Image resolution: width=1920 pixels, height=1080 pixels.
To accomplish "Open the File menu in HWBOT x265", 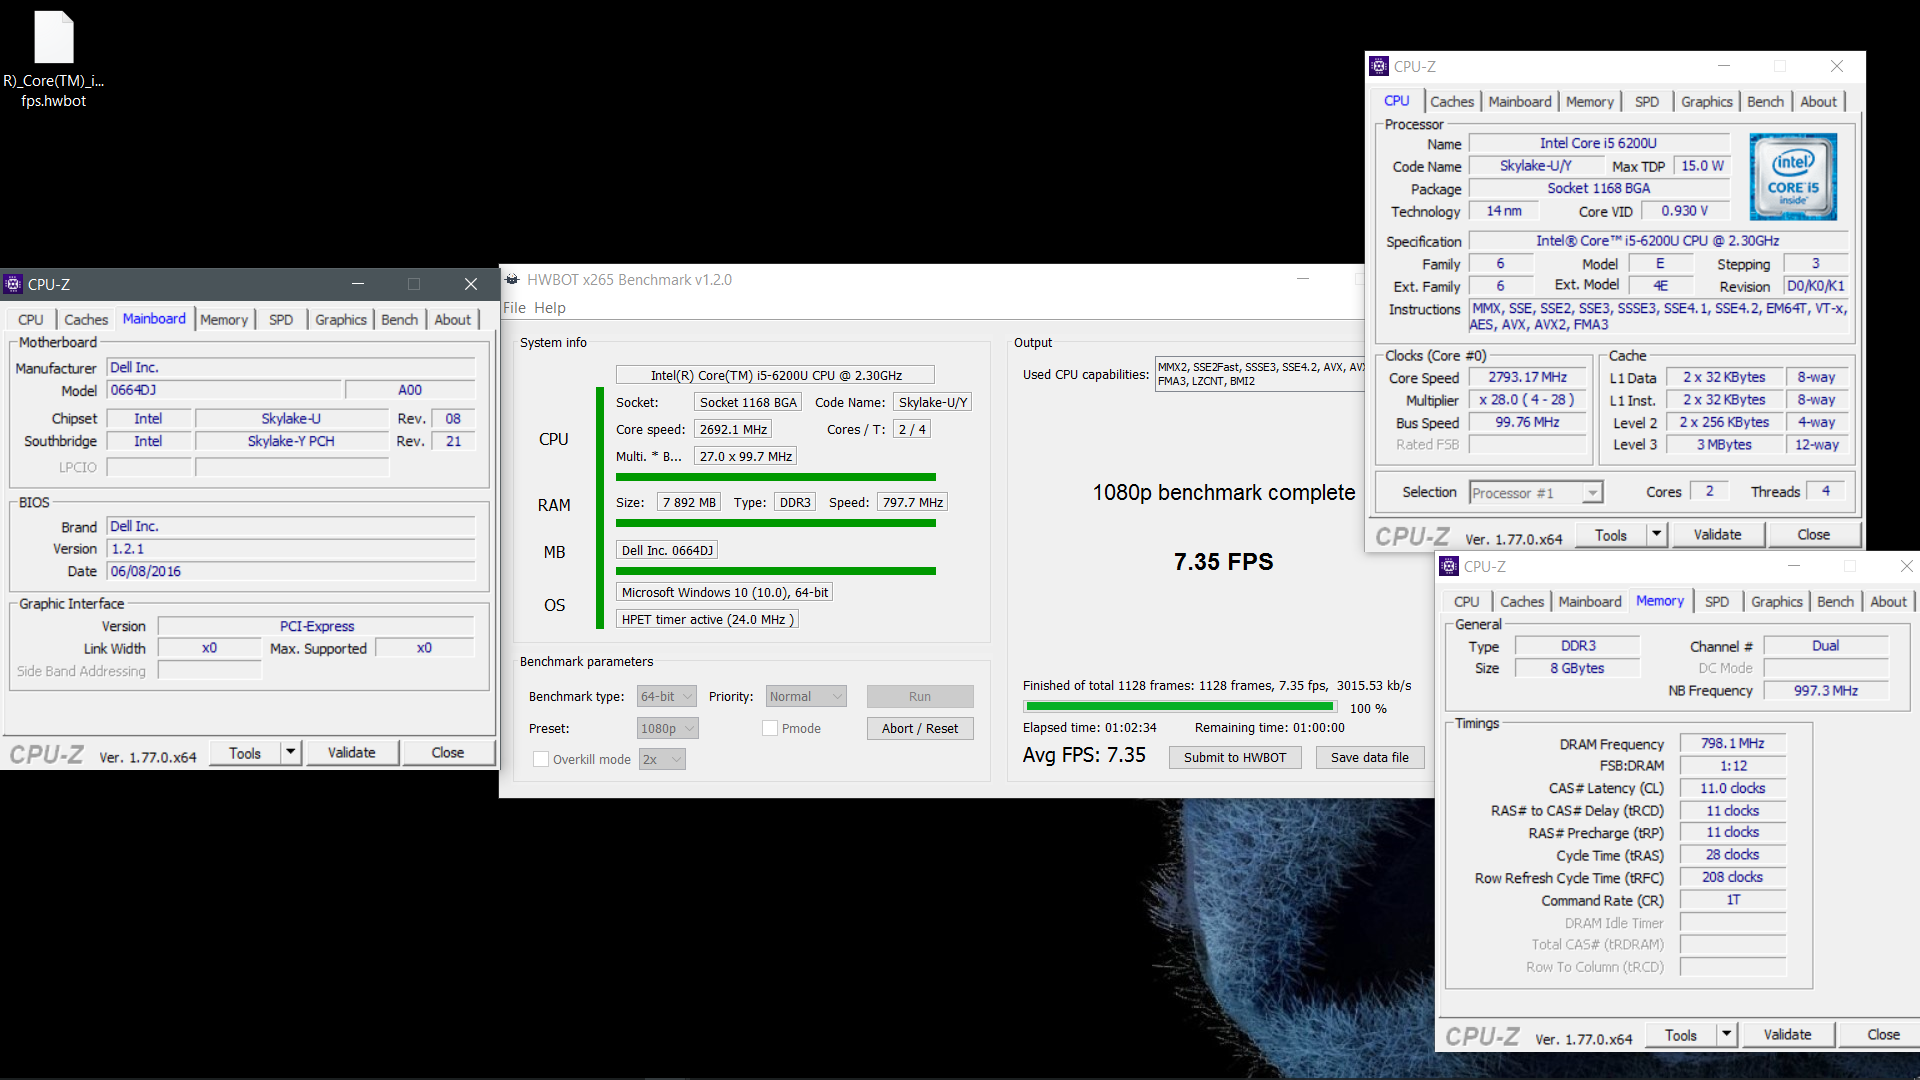I will pos(514,307).
